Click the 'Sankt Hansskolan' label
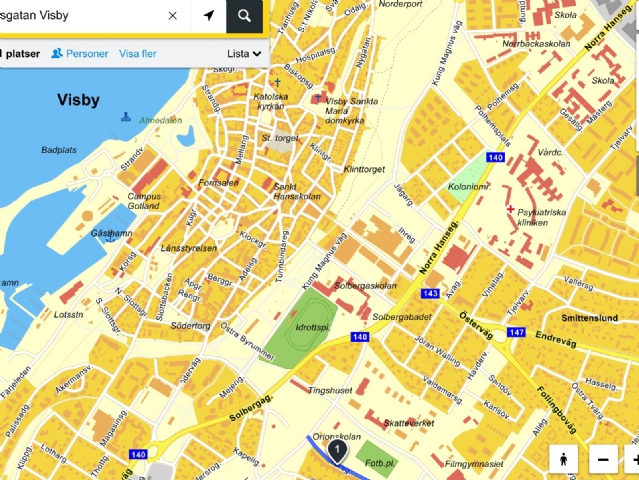The width and height of the screenshot is (639, 480). (297, 192)
